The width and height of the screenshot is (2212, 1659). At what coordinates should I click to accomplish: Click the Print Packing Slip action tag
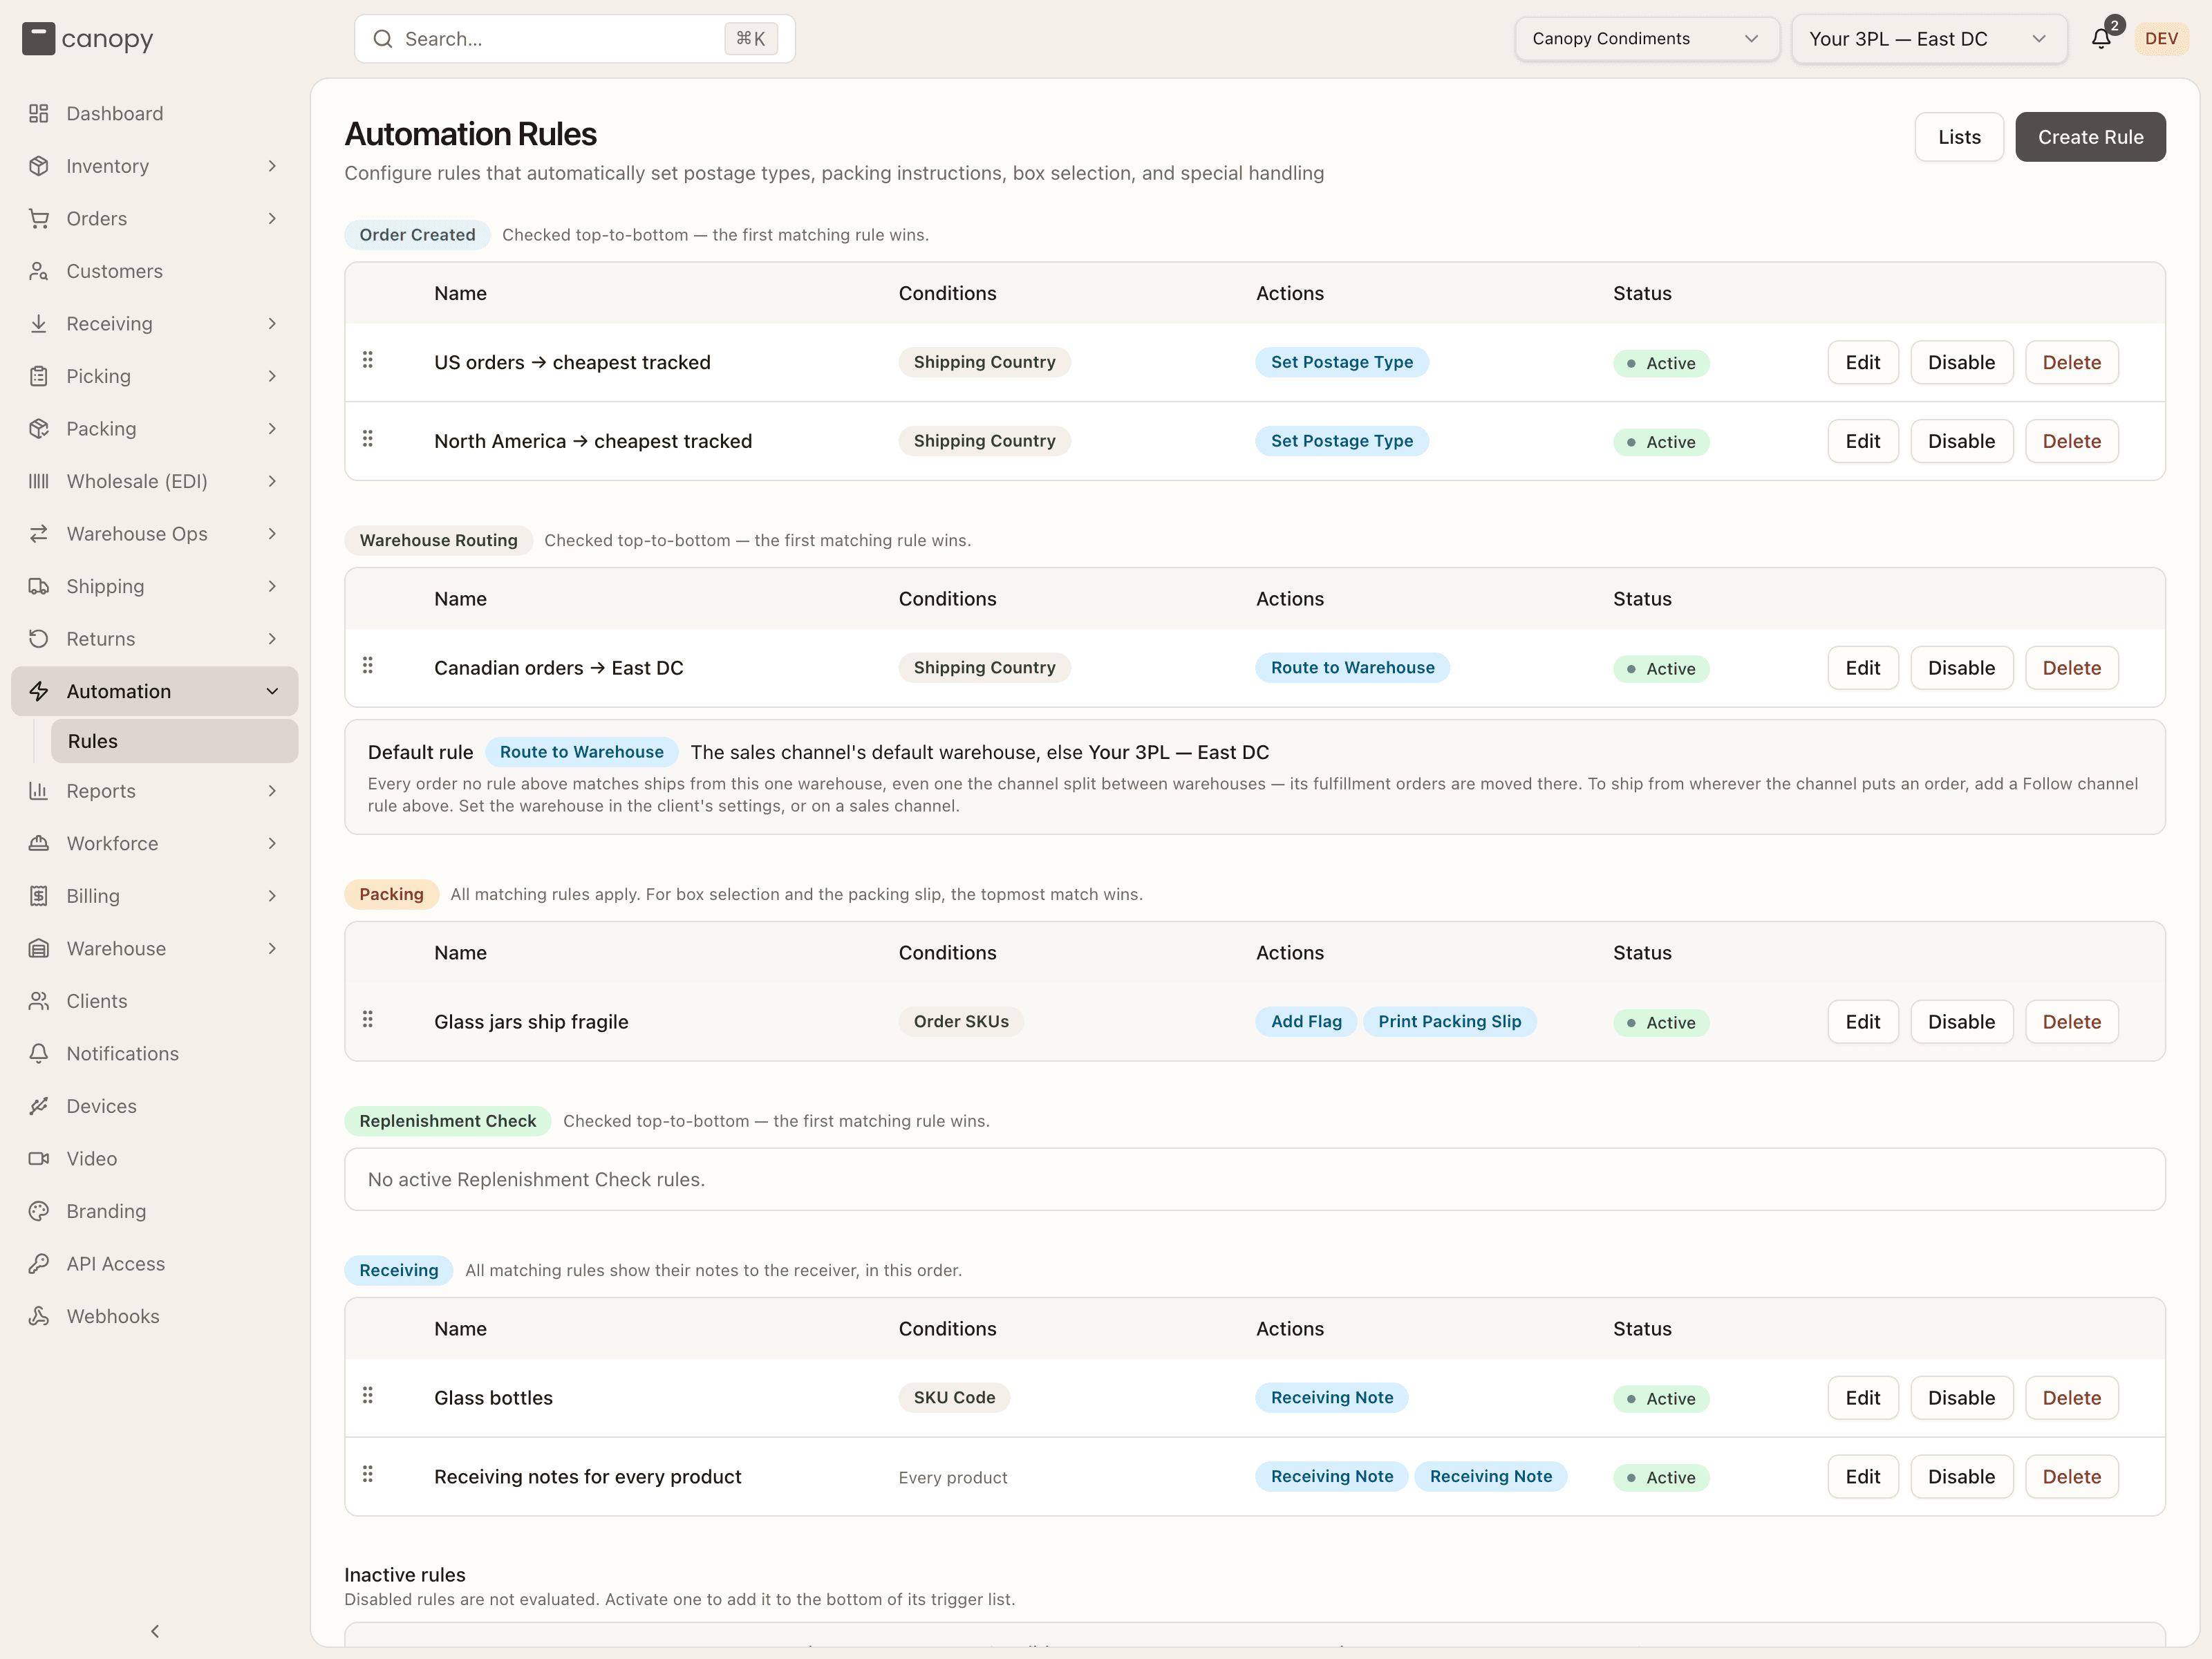(x=1449, y=1021)
